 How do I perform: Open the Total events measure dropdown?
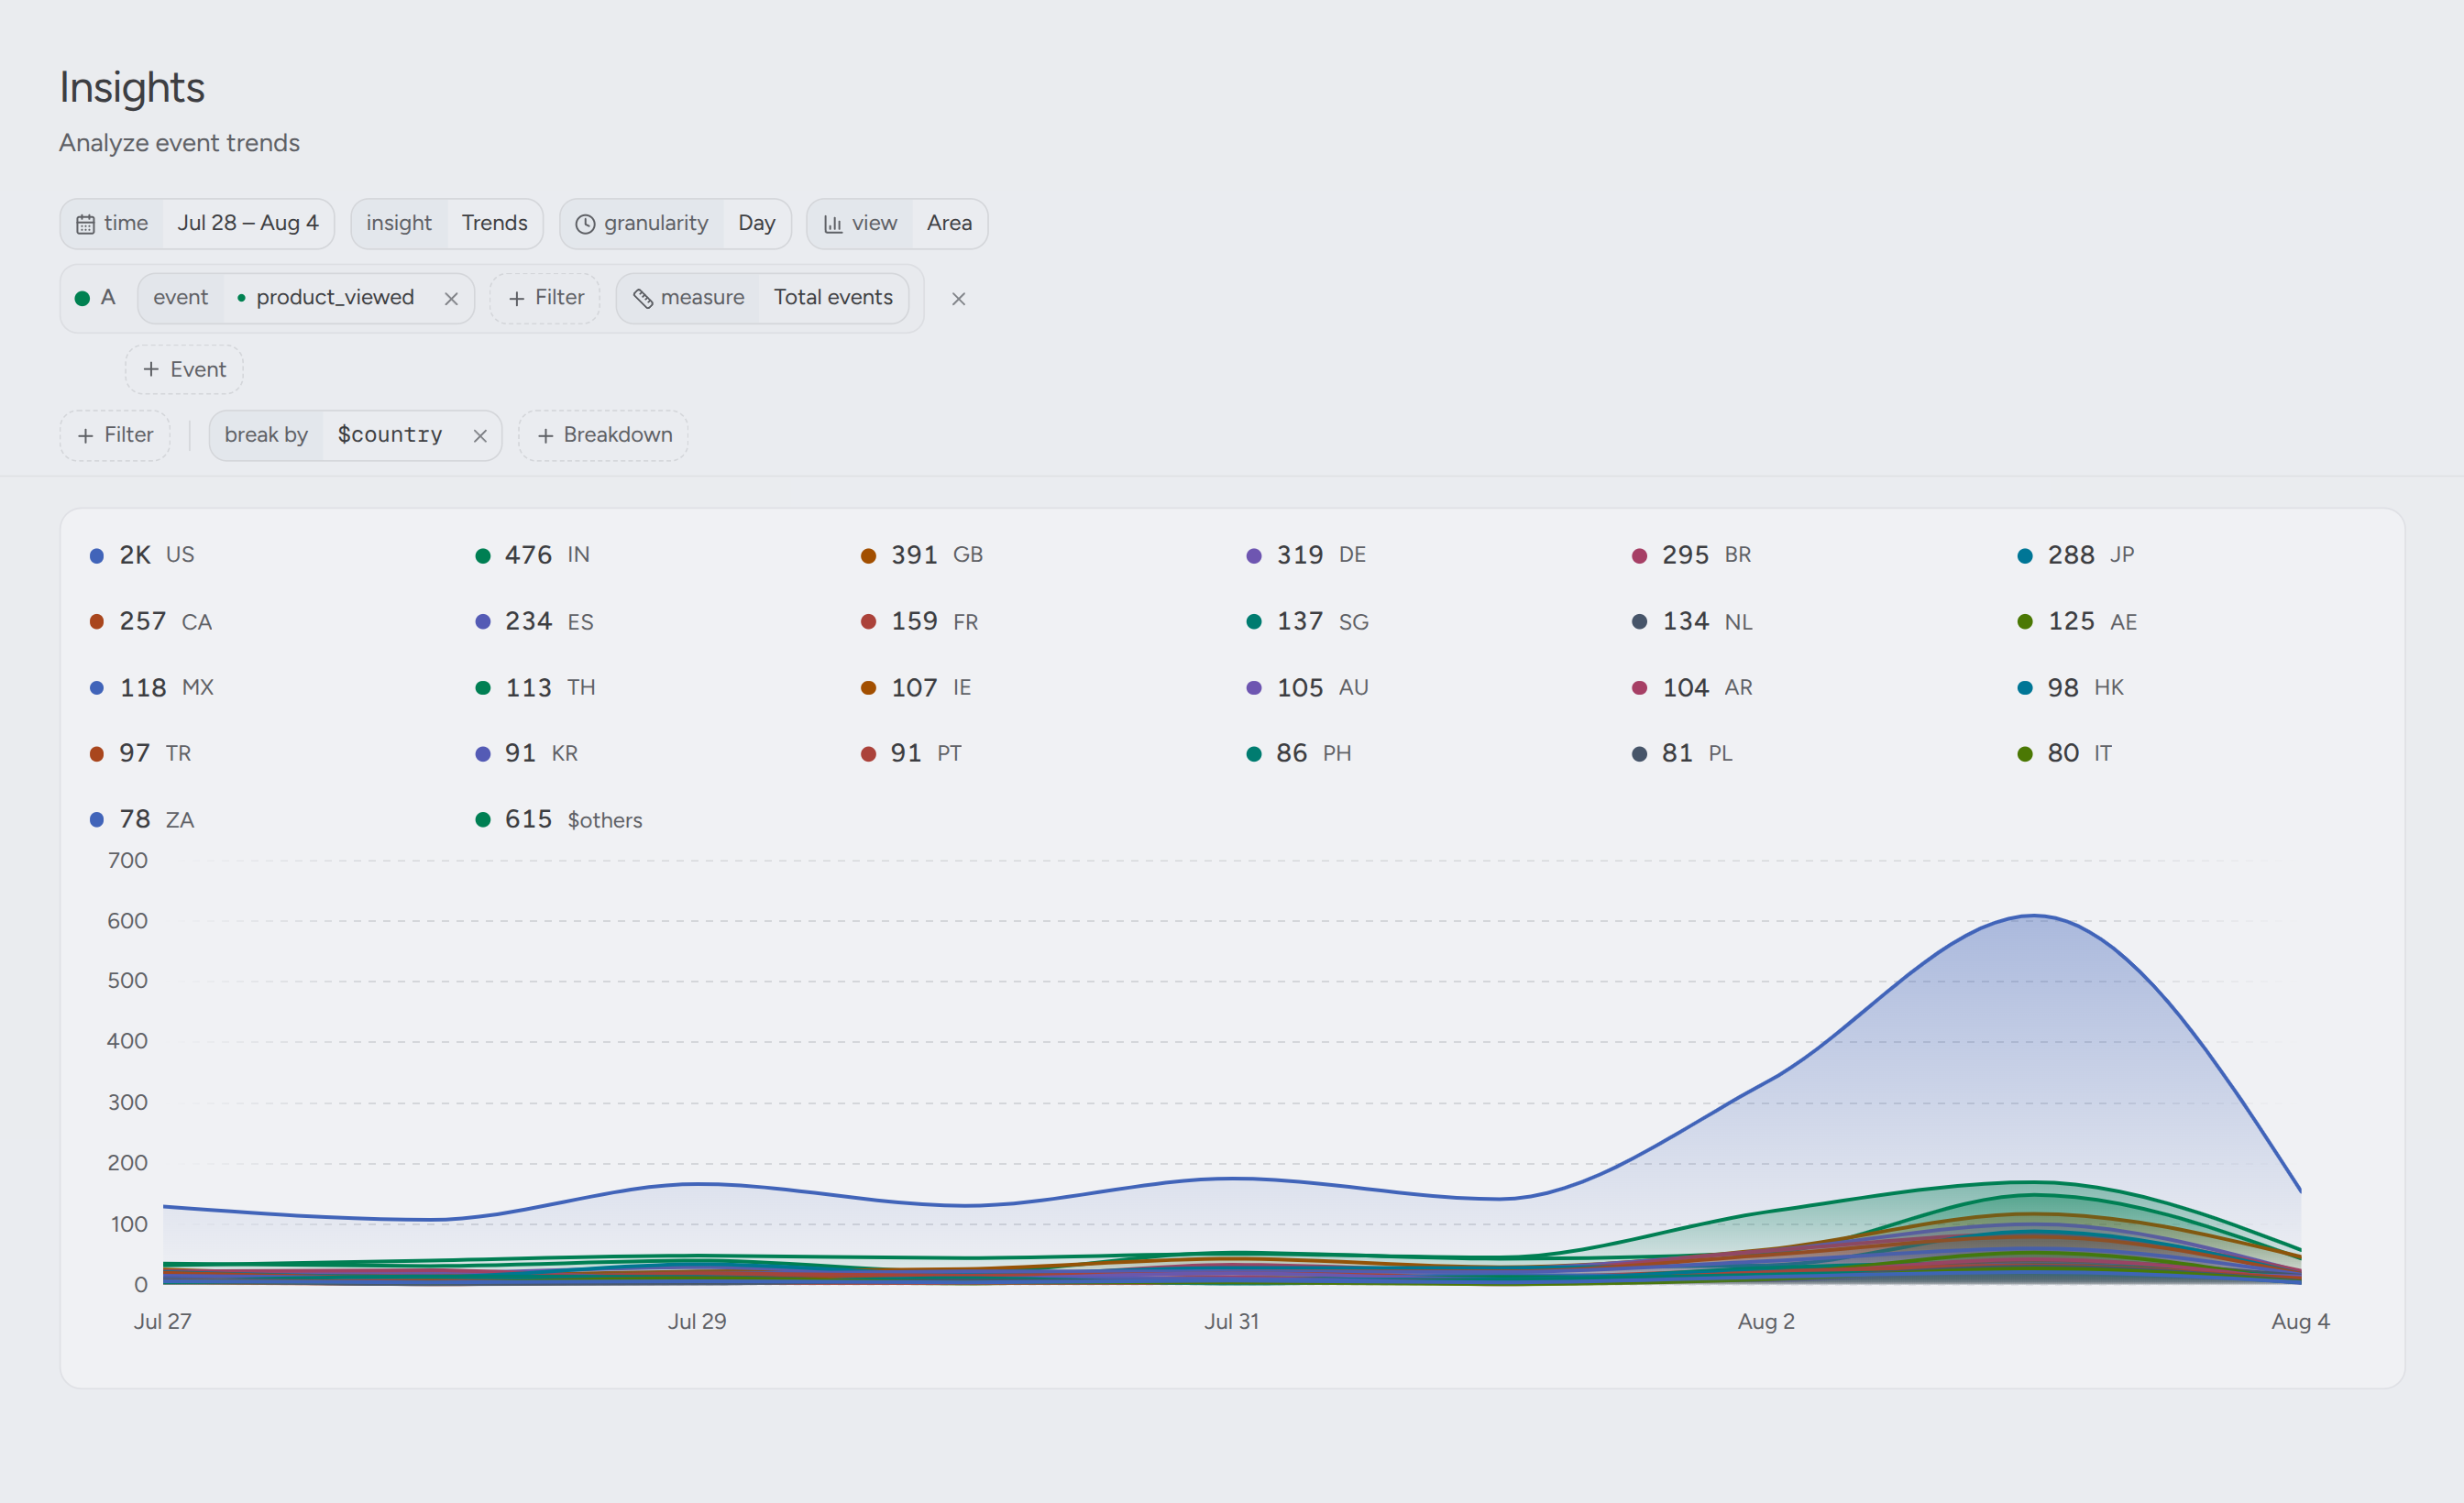[833, 298]
